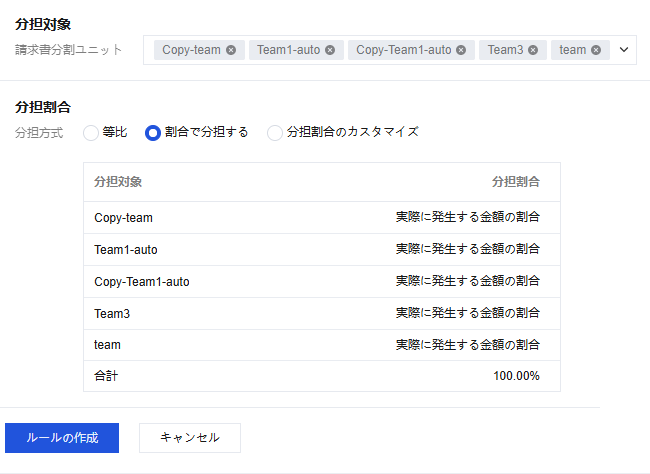Expand the 請求書分割ユニット dropdown arrow
The height and width of the screenshot is (474, 650).
tap(624, 49)
